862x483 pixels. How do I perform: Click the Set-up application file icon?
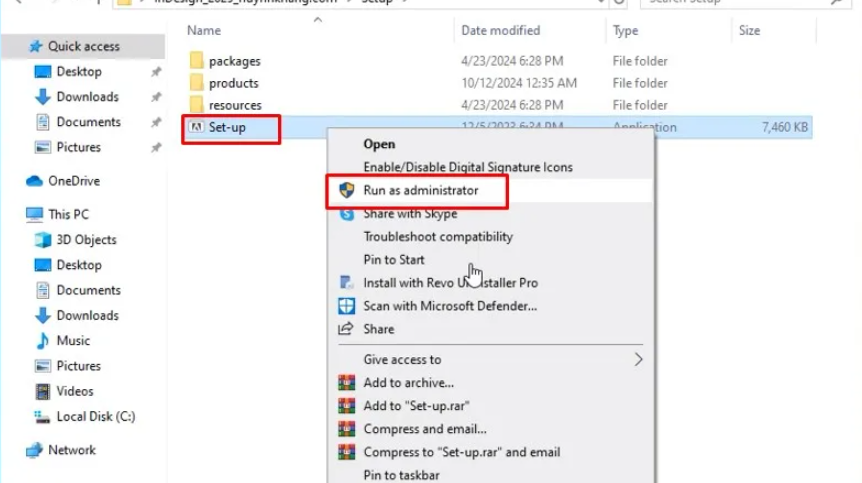pos(197,127)
